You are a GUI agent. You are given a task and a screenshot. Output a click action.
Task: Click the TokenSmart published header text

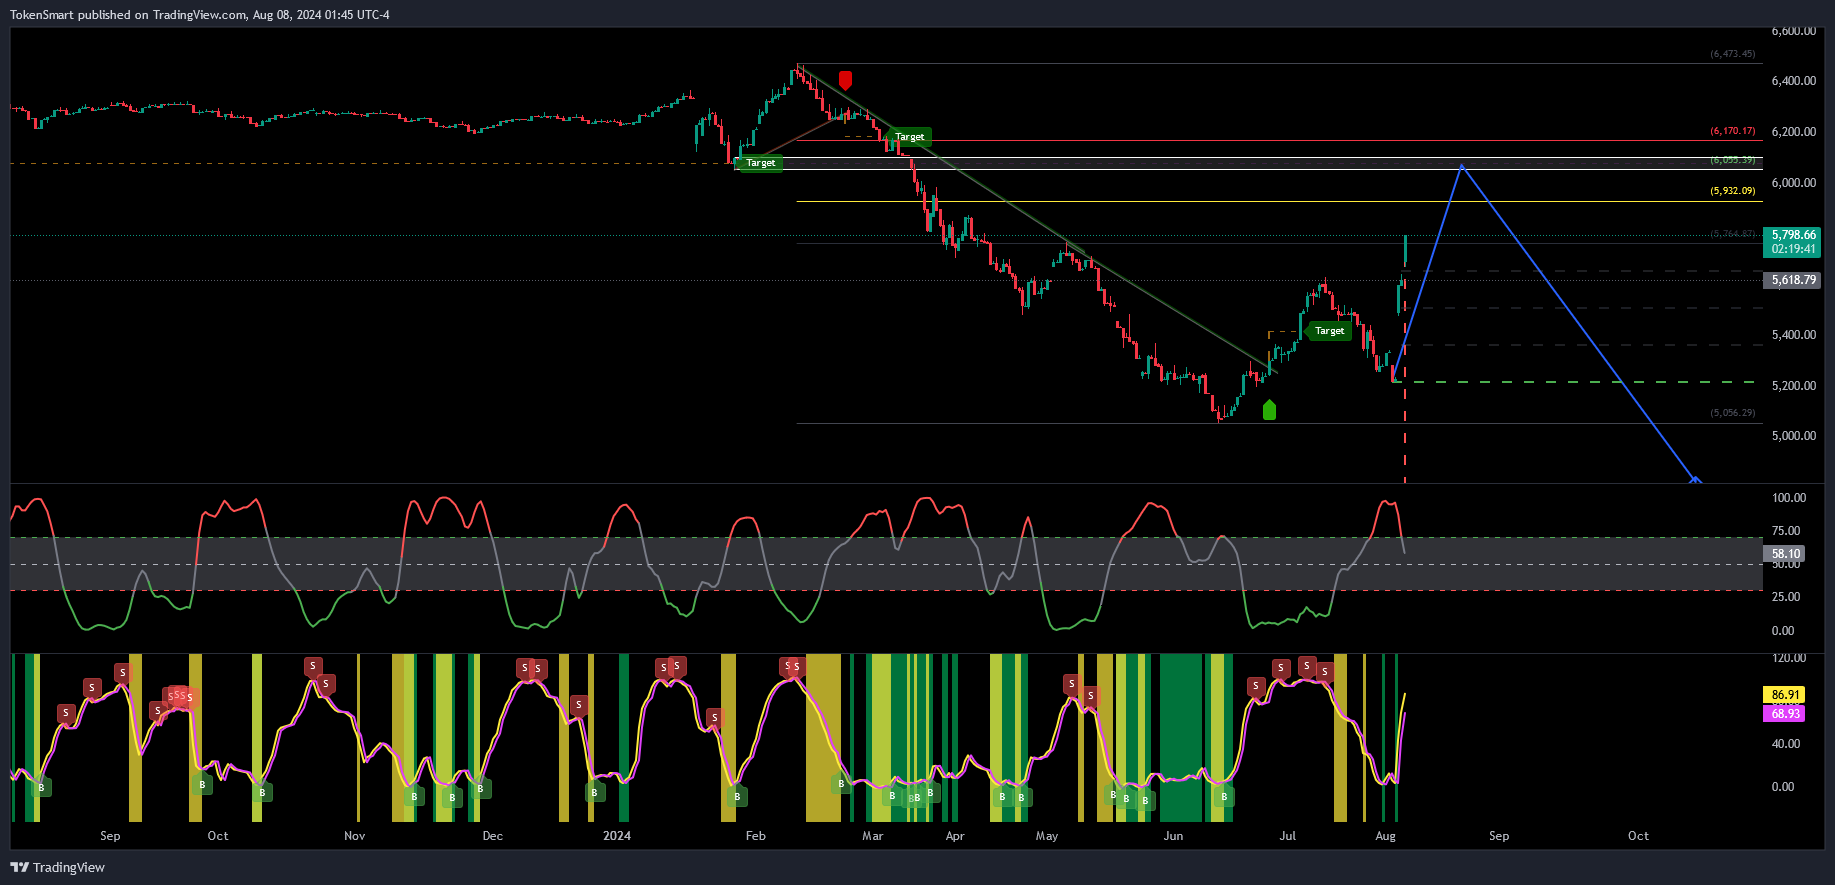click(200, 15)
